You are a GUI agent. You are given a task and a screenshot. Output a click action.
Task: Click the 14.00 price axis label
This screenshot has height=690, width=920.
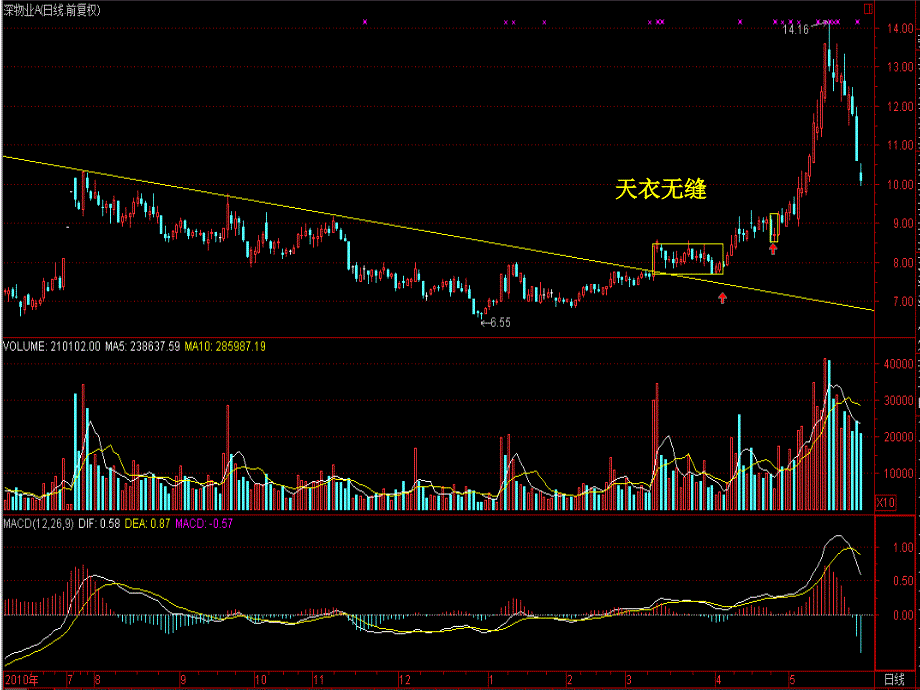901,29
